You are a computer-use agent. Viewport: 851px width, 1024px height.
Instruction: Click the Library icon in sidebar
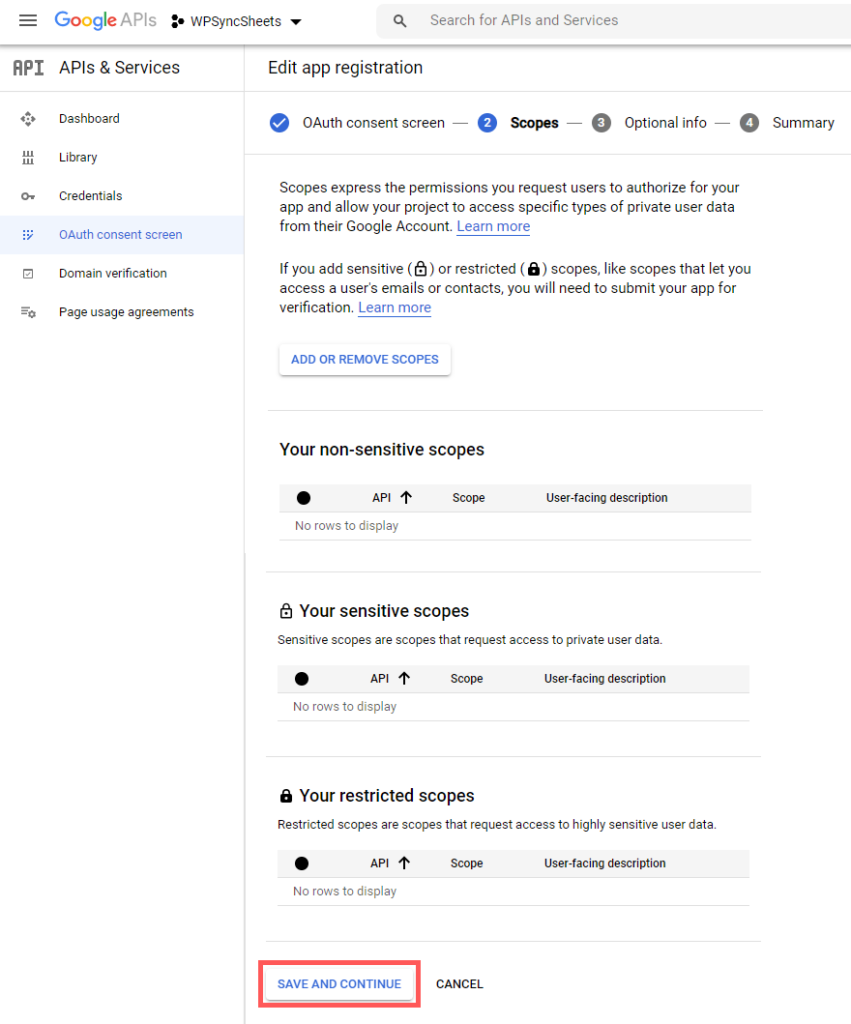[x=27, y=157]
